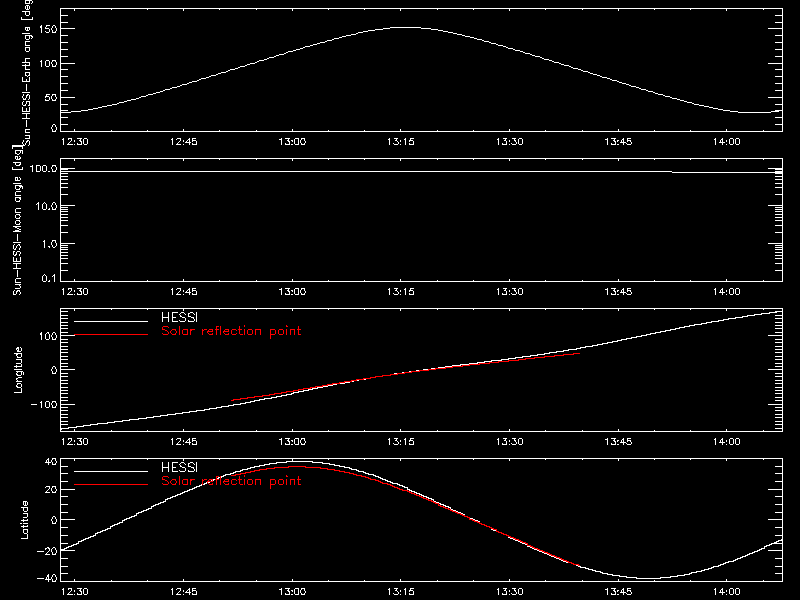Click the Latitude axis title

(x=24, y=520)
